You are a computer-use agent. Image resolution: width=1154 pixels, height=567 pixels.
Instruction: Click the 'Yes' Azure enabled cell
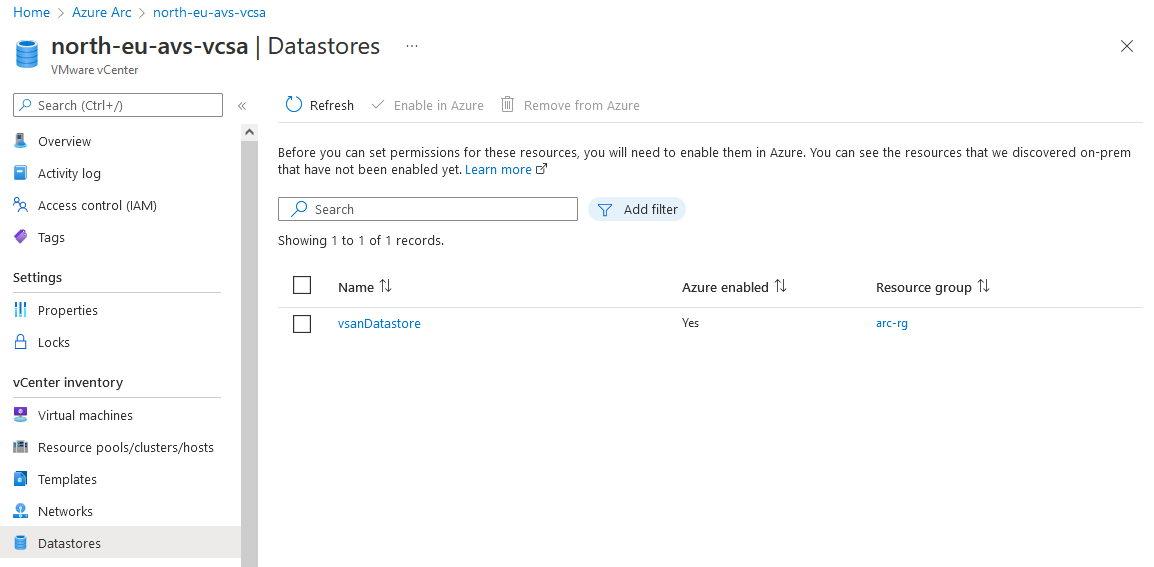(690, 323)
